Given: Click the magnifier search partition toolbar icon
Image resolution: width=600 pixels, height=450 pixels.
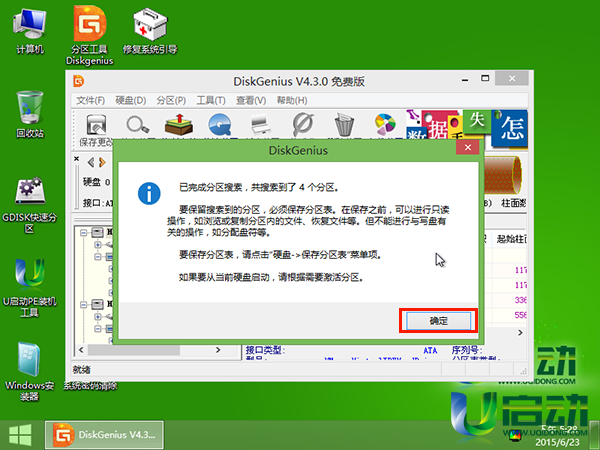Looking at the screenshot, I should point(138,125).
